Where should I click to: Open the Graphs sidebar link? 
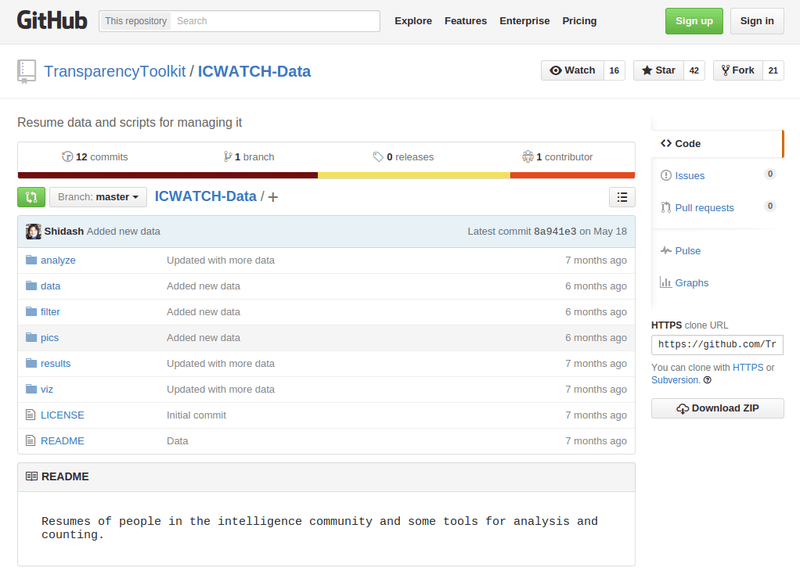(x=691, y=283)
